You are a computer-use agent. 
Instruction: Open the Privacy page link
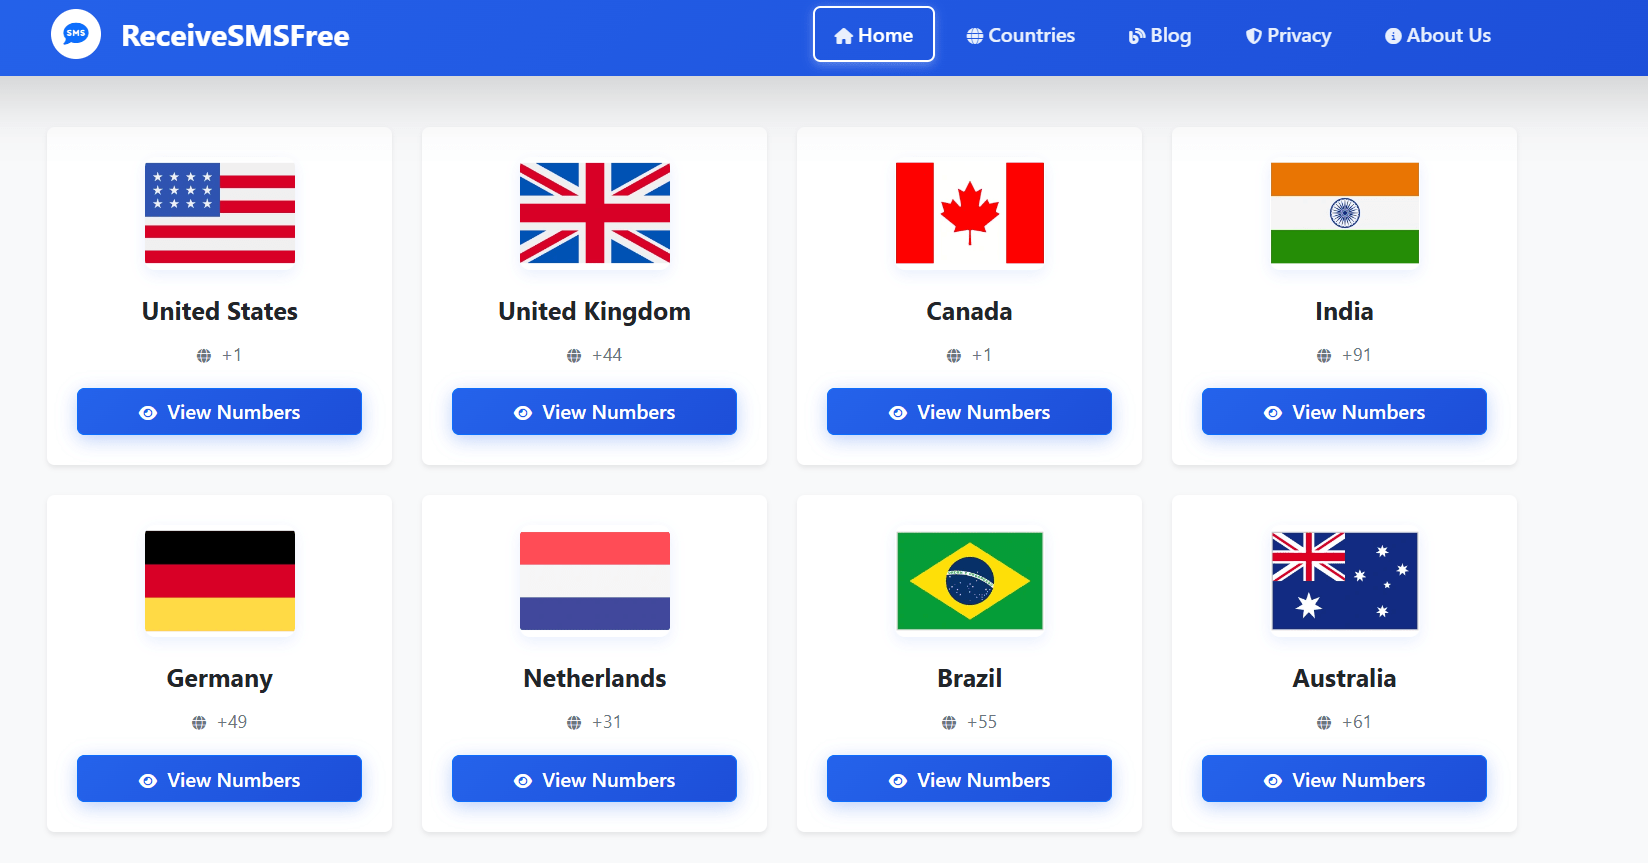pyautogui.click(x=1288, y=35)
